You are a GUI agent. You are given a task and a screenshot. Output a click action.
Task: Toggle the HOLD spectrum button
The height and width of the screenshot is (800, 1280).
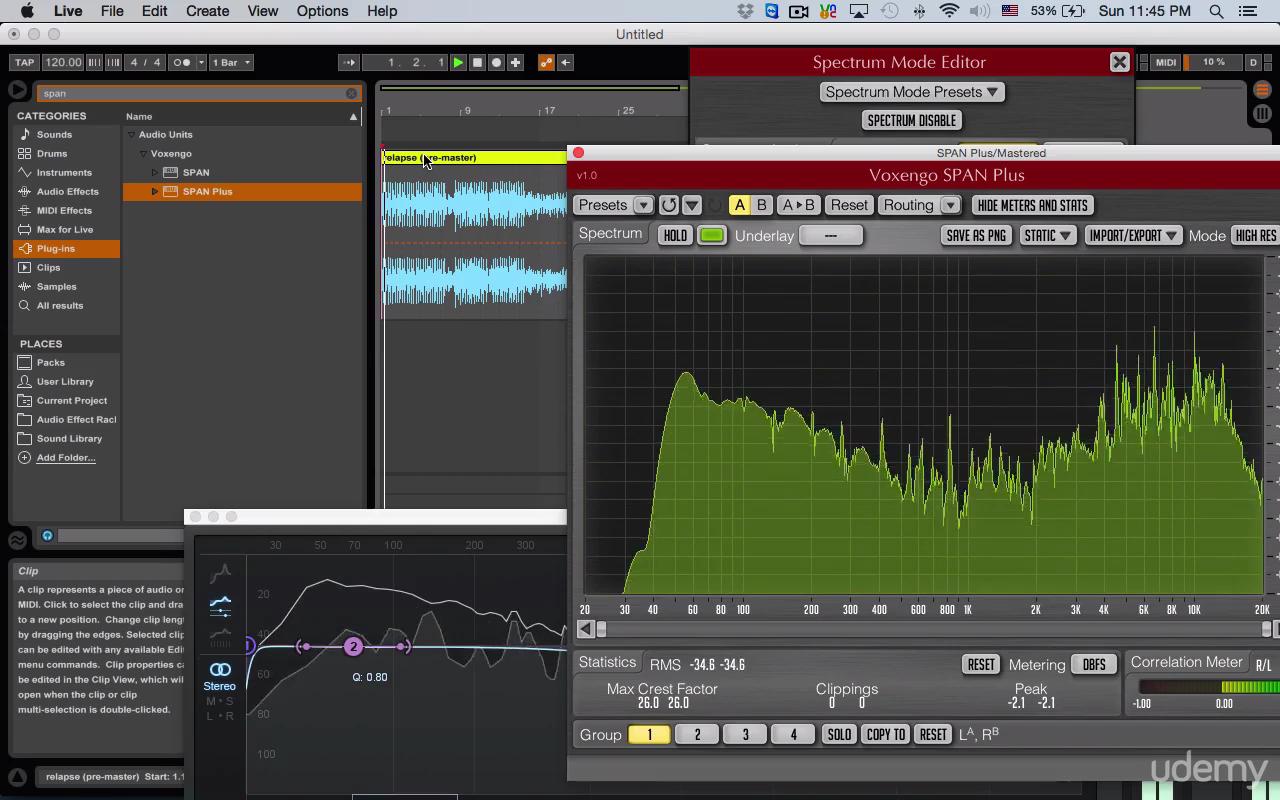tap(675, 236)
